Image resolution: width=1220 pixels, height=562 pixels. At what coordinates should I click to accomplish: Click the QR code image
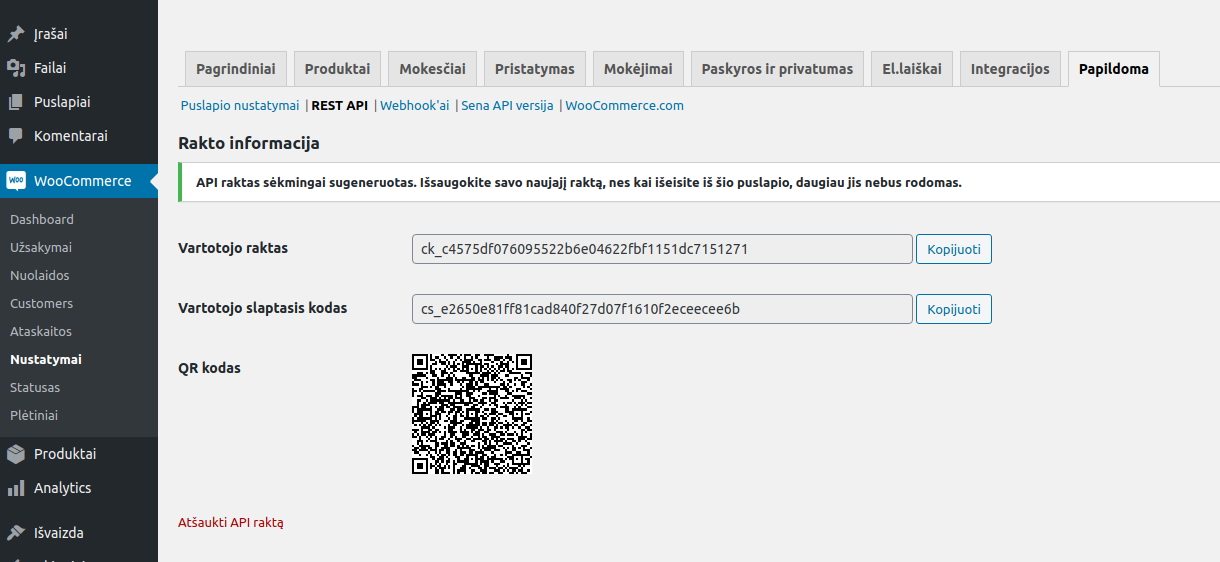point(471,414)
